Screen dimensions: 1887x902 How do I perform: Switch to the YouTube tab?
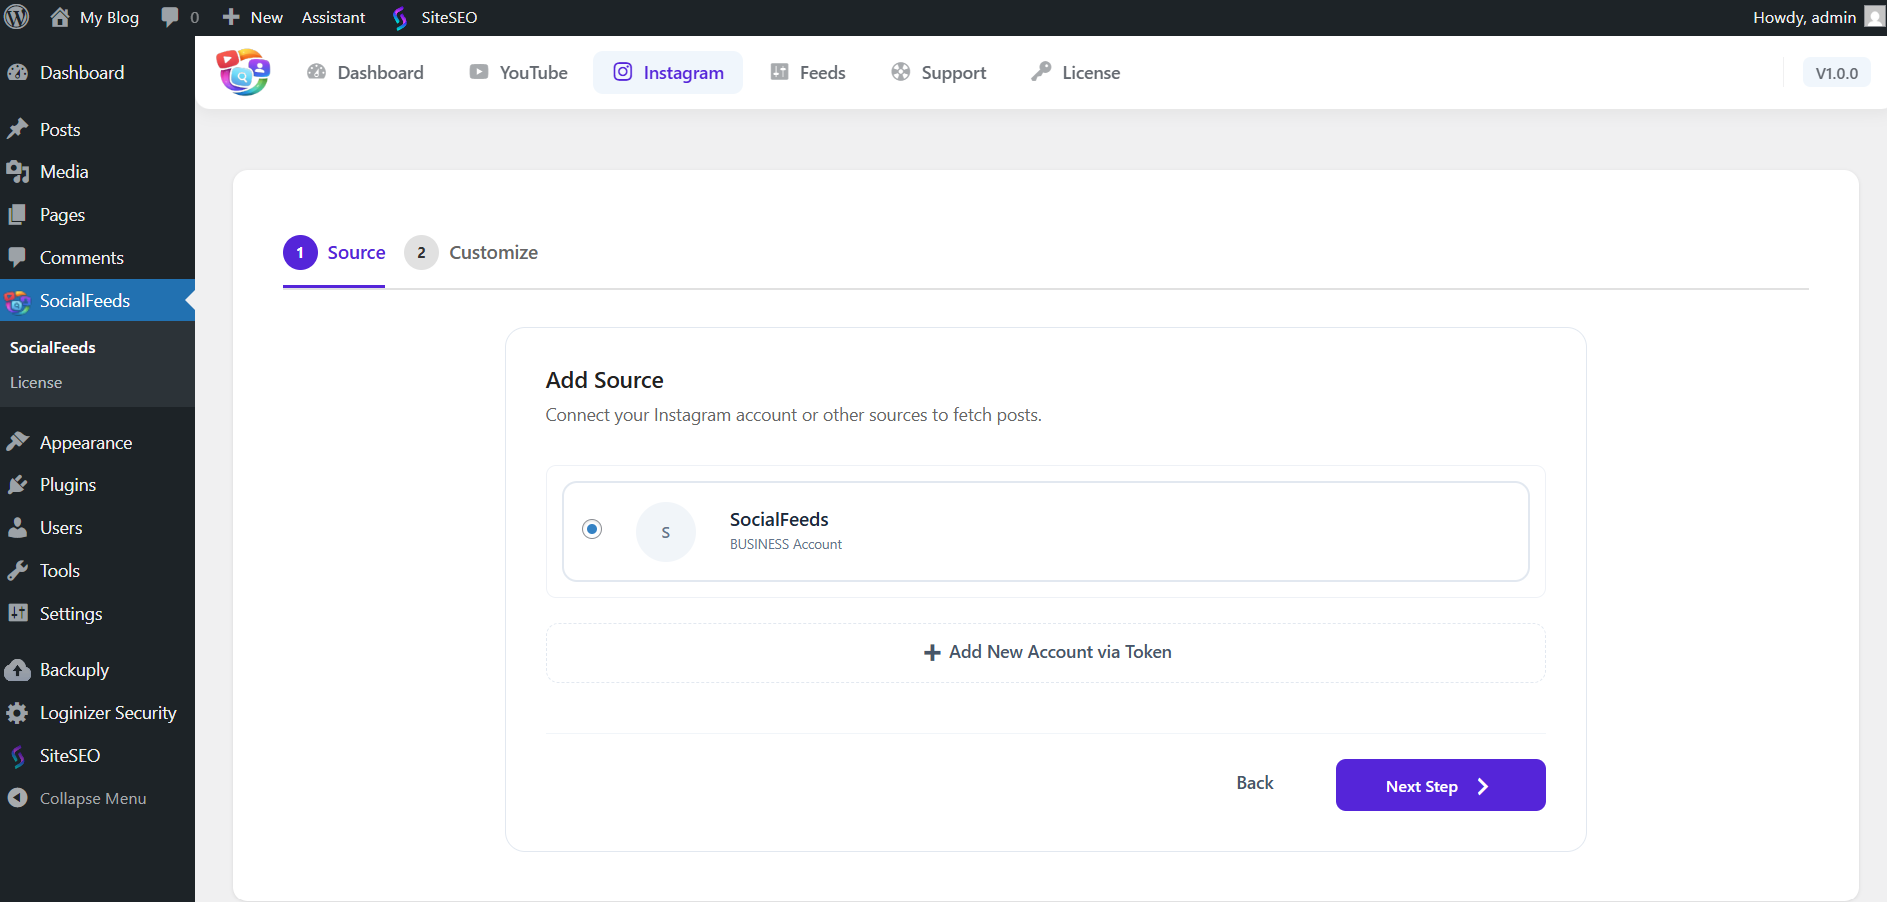519,73
